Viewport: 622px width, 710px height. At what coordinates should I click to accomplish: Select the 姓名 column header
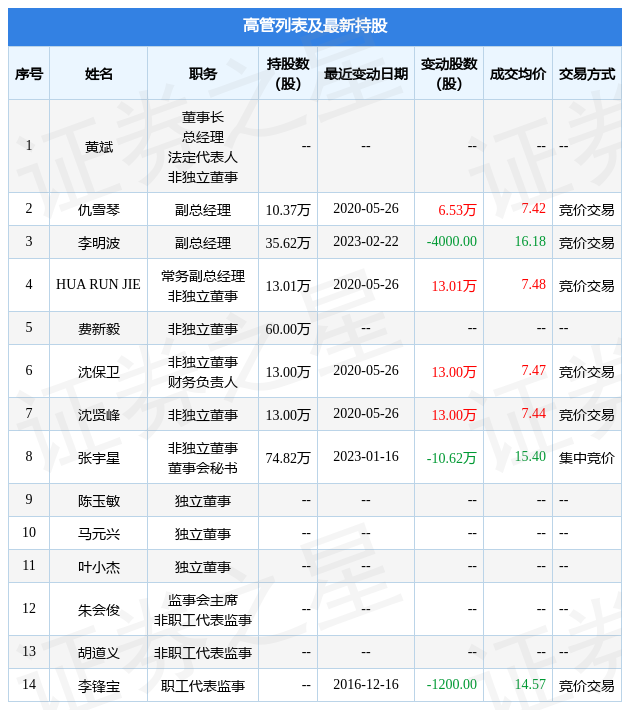(99, 74)
